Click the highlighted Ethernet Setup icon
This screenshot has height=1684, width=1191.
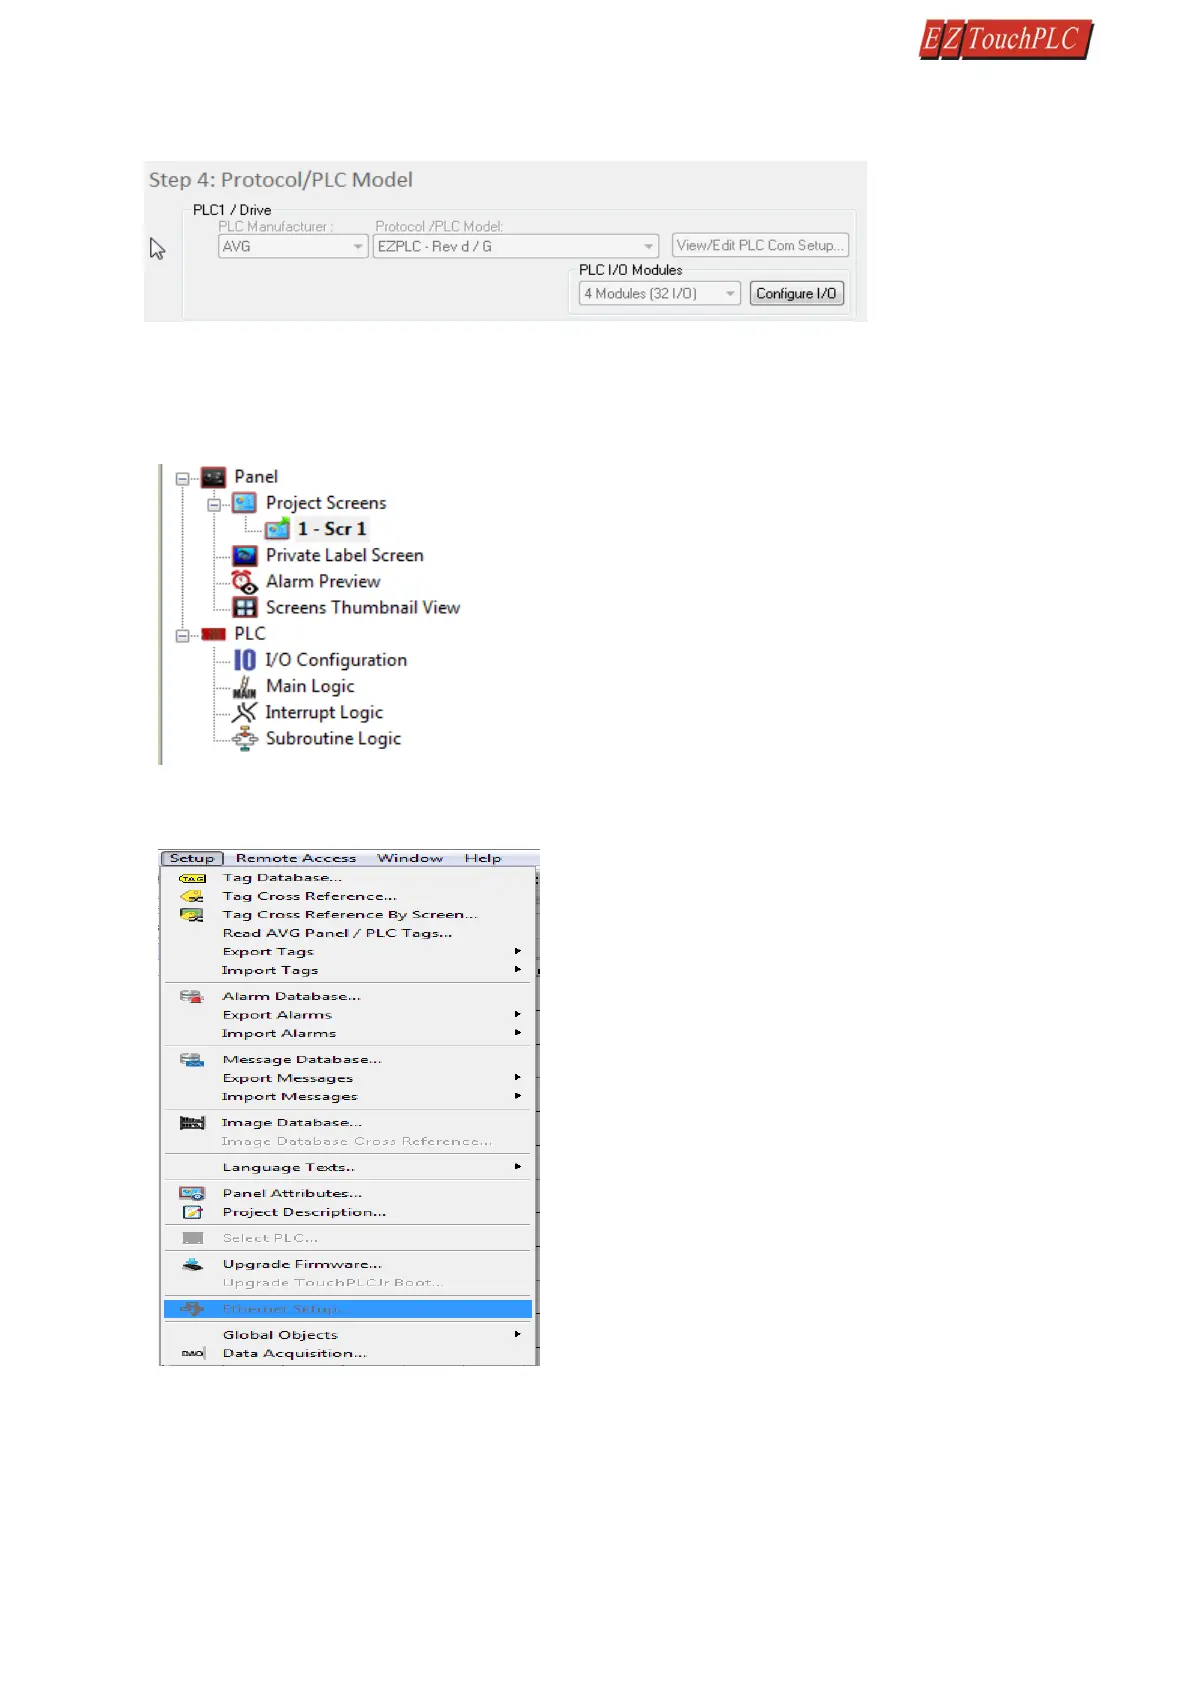click(x=192, y=1309)
